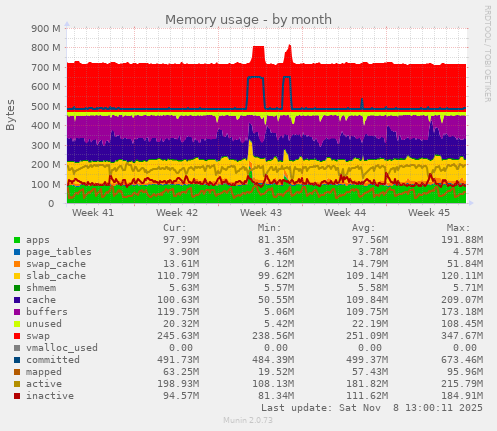Screen dimensions: 497x431
Task: Click the 'swap' legend label
Action: click(38, 336)
